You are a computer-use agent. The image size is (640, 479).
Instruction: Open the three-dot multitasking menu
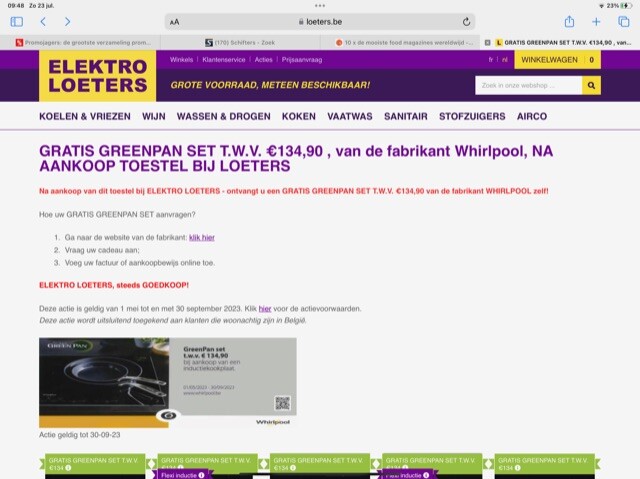click(x=320, y=6)
